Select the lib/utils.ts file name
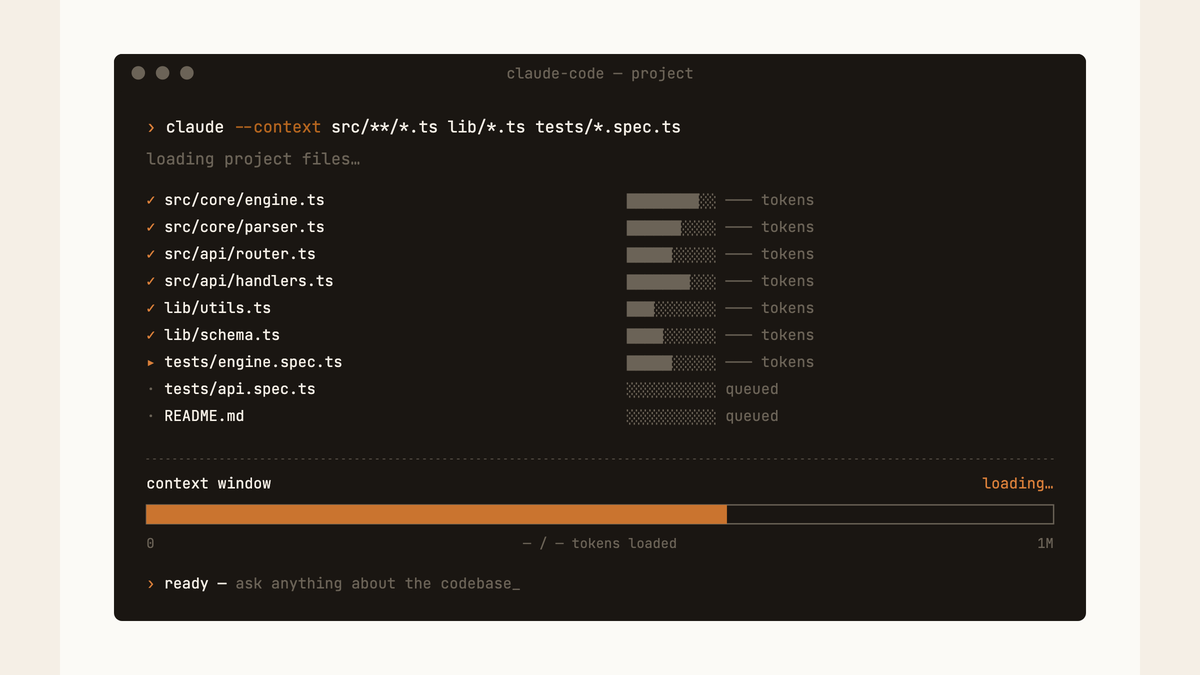 (217, 308)
